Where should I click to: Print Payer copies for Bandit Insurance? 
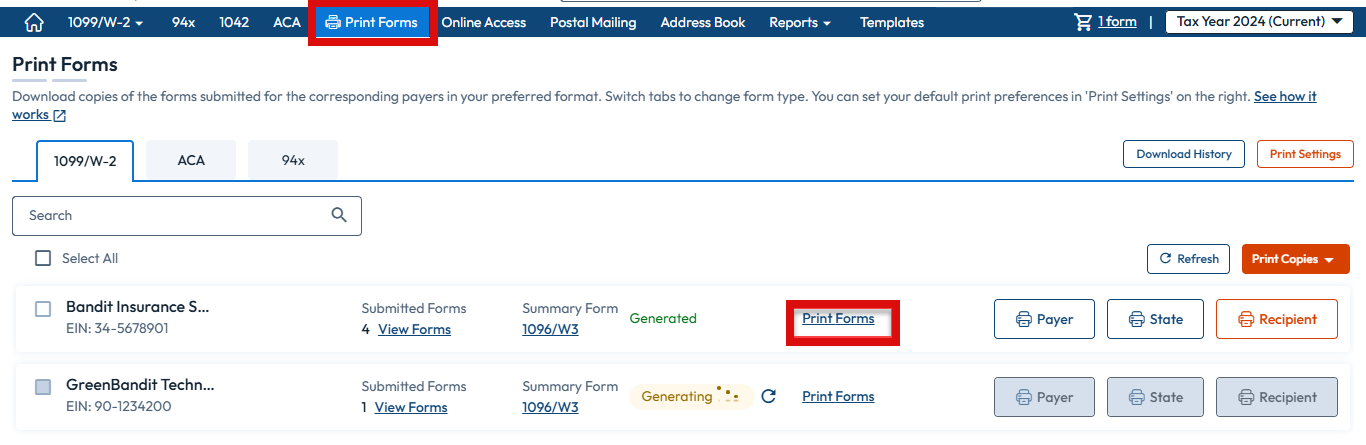pyautogui.click(x=1044, y=319)
